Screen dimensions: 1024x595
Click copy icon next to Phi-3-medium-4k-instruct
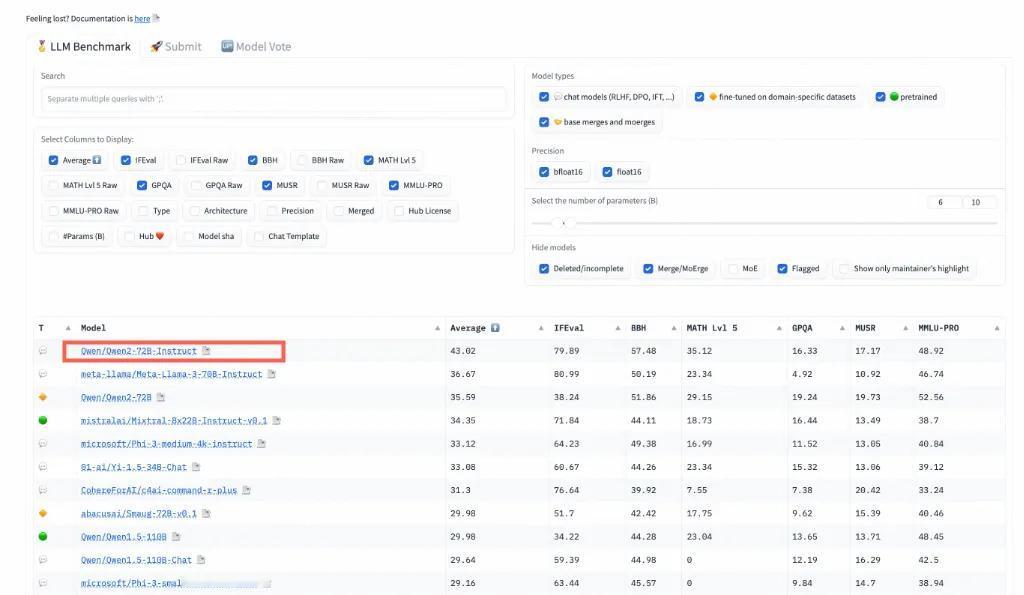pos(262,444)
